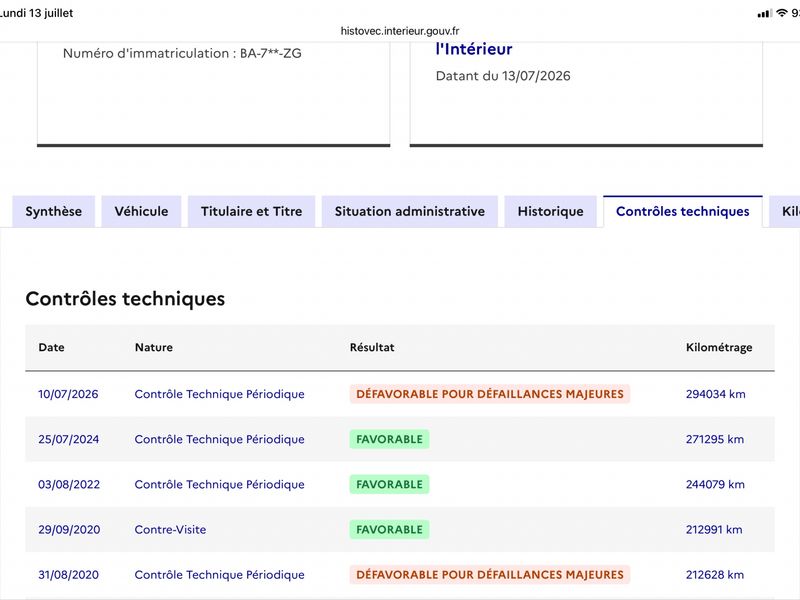This screenshot has width=800, height=600.
Task: Click Contrôle Technique Périodique in the 03/08/2022 row
Action: click(219, 484)
